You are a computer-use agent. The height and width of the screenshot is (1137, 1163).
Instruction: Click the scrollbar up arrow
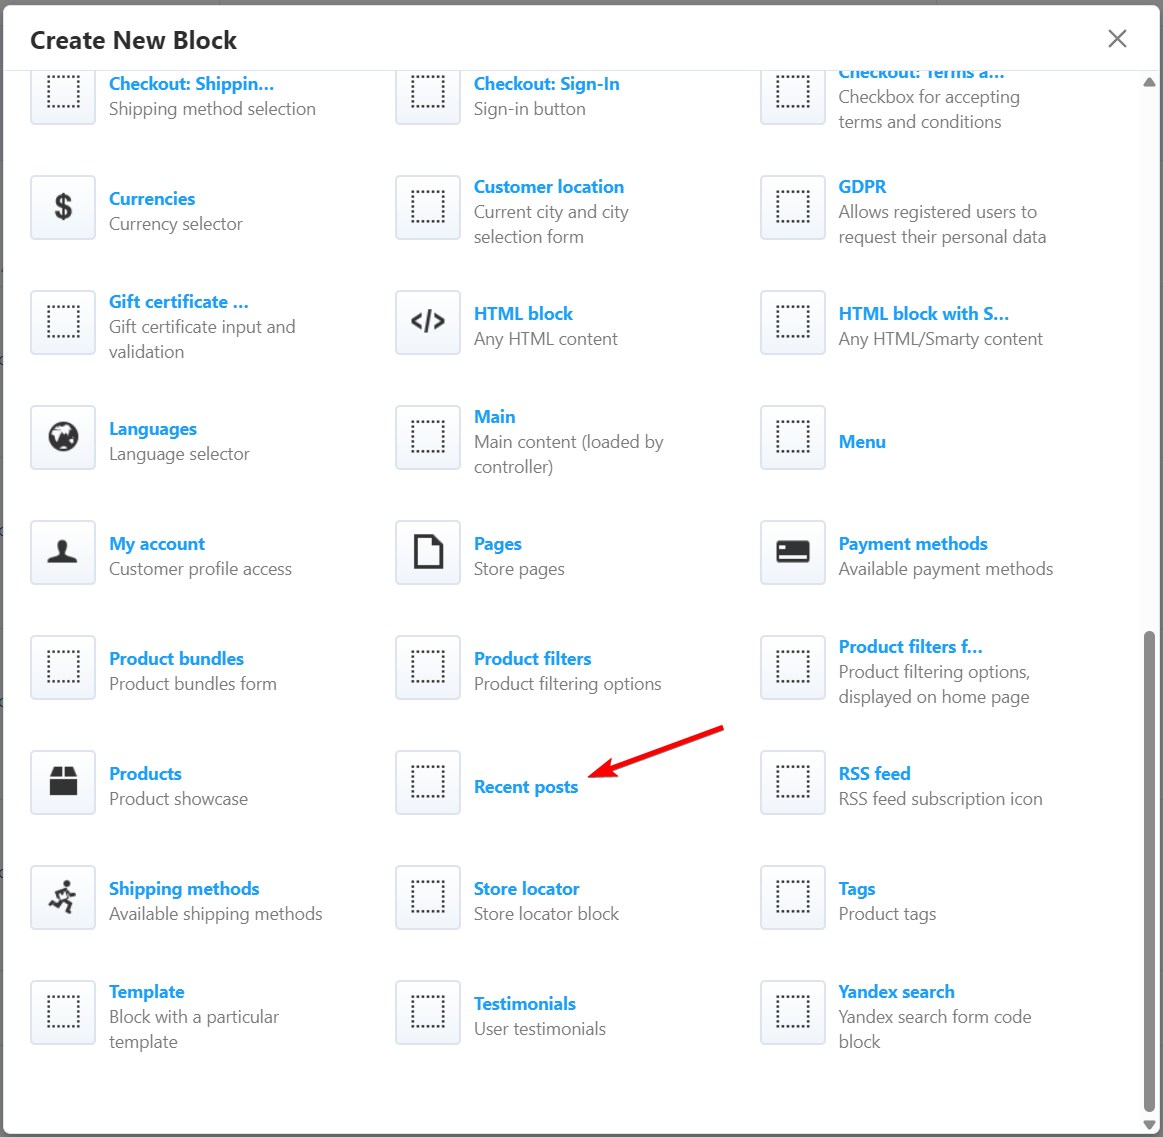1149,83
